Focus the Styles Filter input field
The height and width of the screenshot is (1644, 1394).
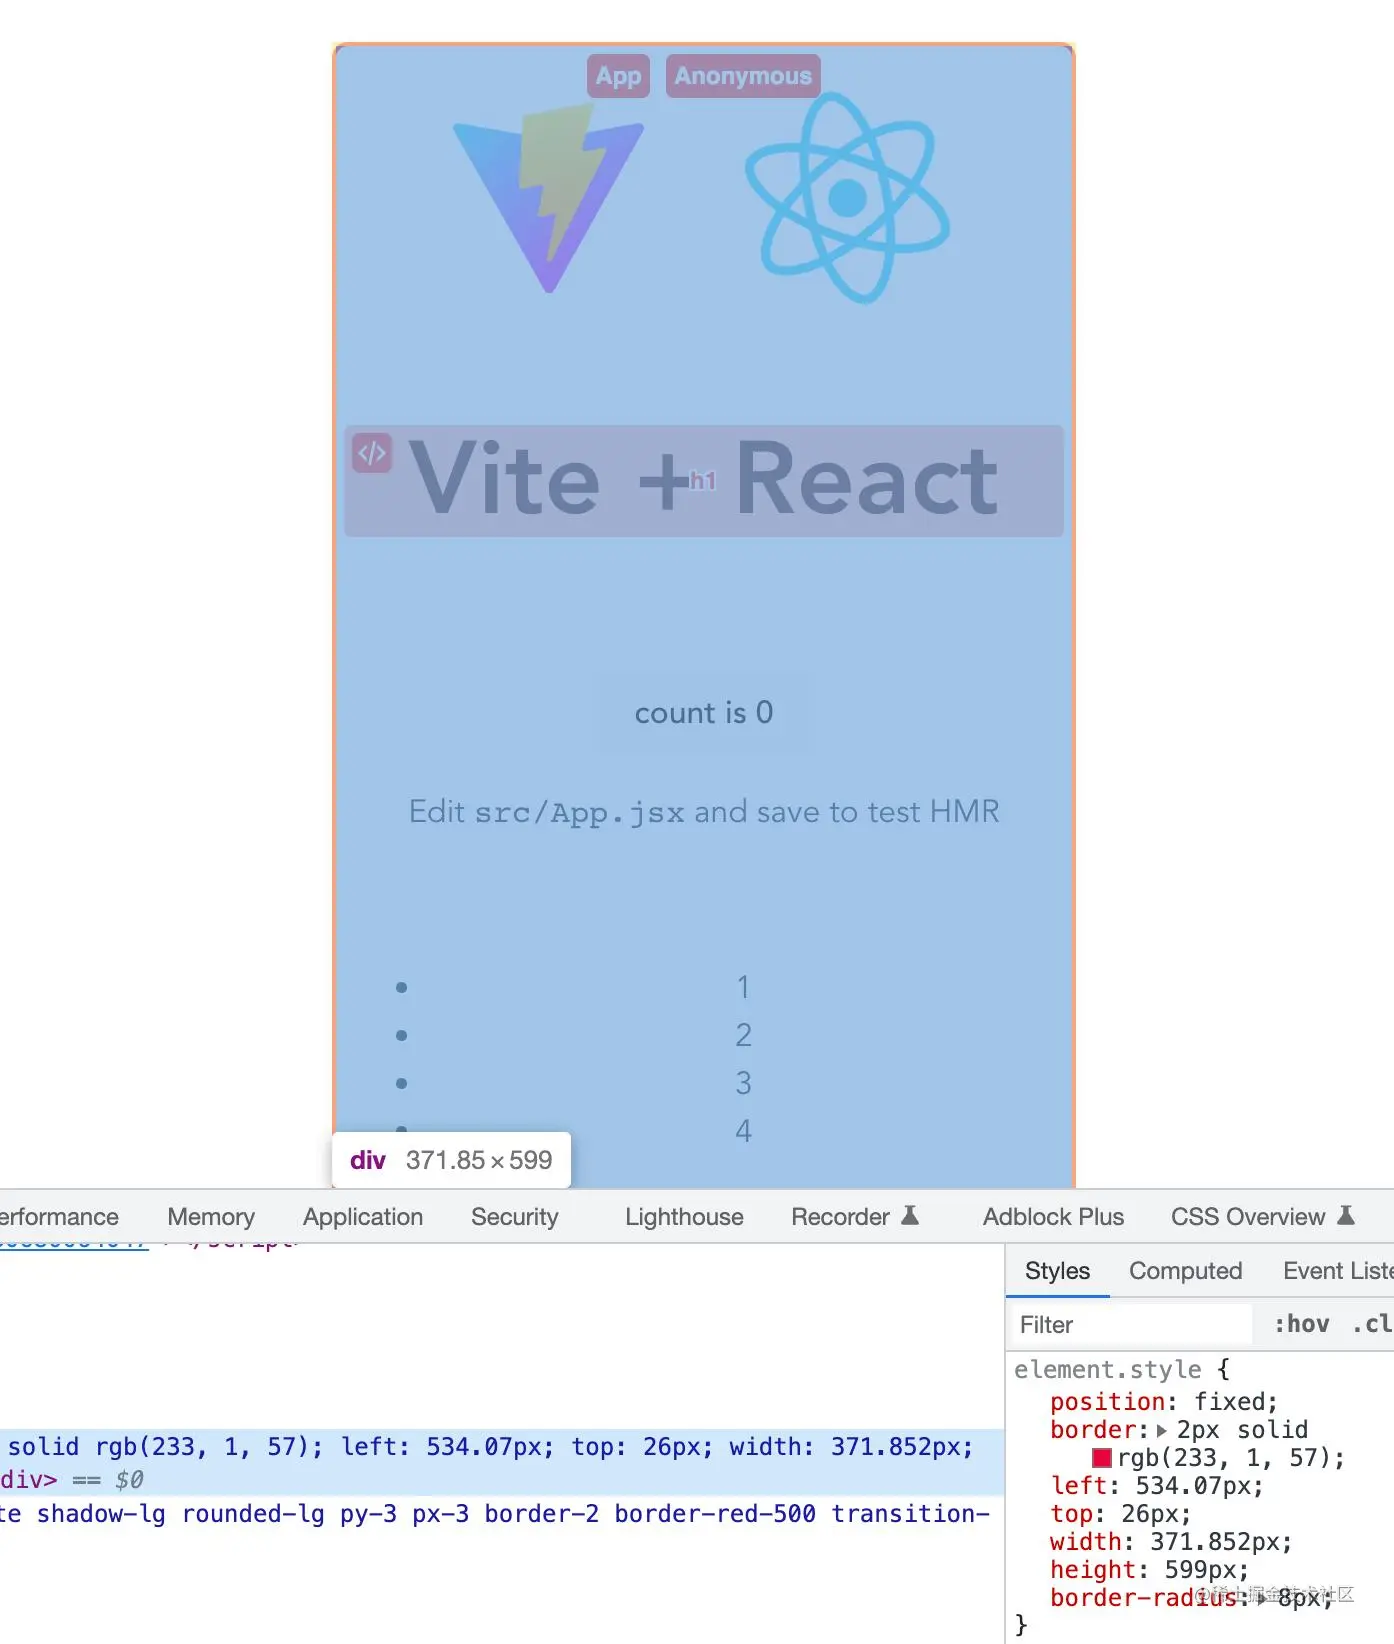tap(1131, 1324)
